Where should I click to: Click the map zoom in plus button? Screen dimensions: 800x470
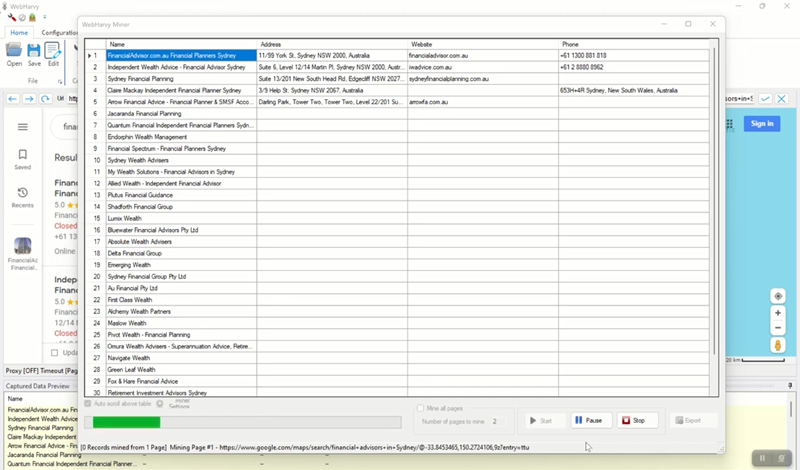pyautogui.click(x=778, y=313)
